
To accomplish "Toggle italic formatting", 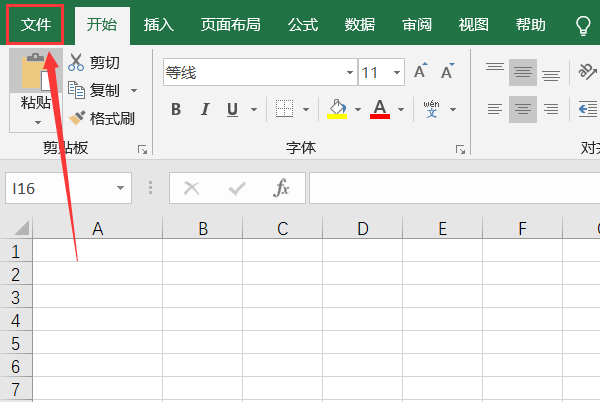I will pos(205,109).
